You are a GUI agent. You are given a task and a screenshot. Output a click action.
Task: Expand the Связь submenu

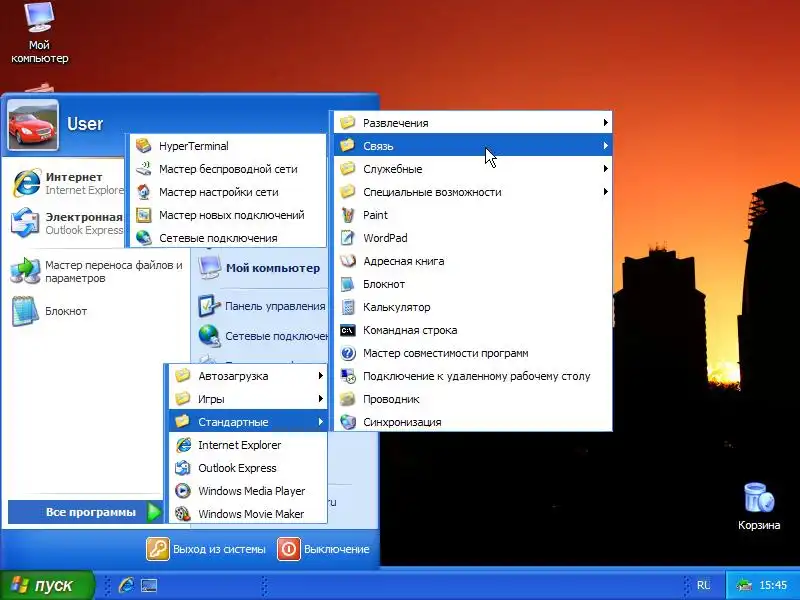click(x=473, y=145)
